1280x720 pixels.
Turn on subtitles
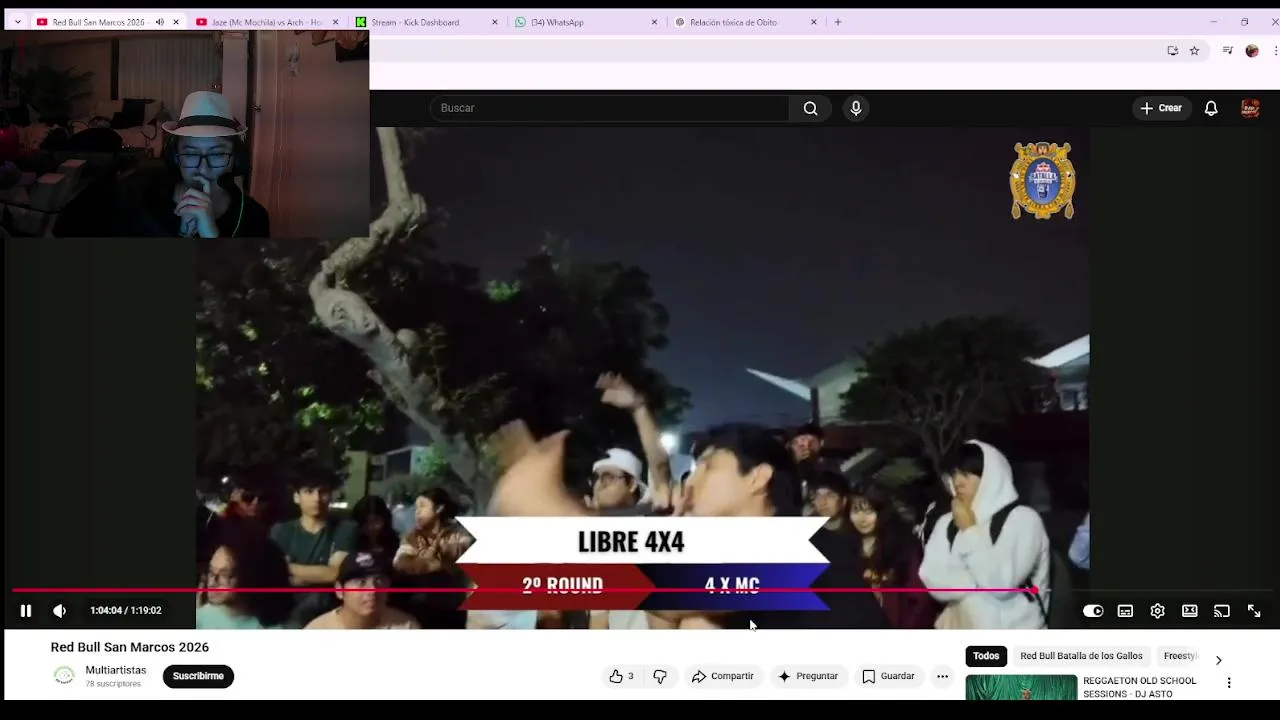tap(1125, 611)
